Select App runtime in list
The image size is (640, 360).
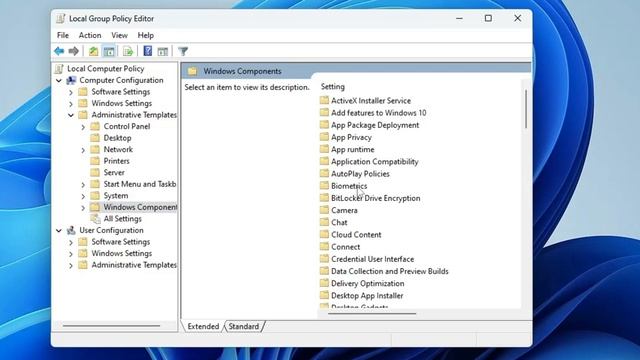(x=353, y=149)
